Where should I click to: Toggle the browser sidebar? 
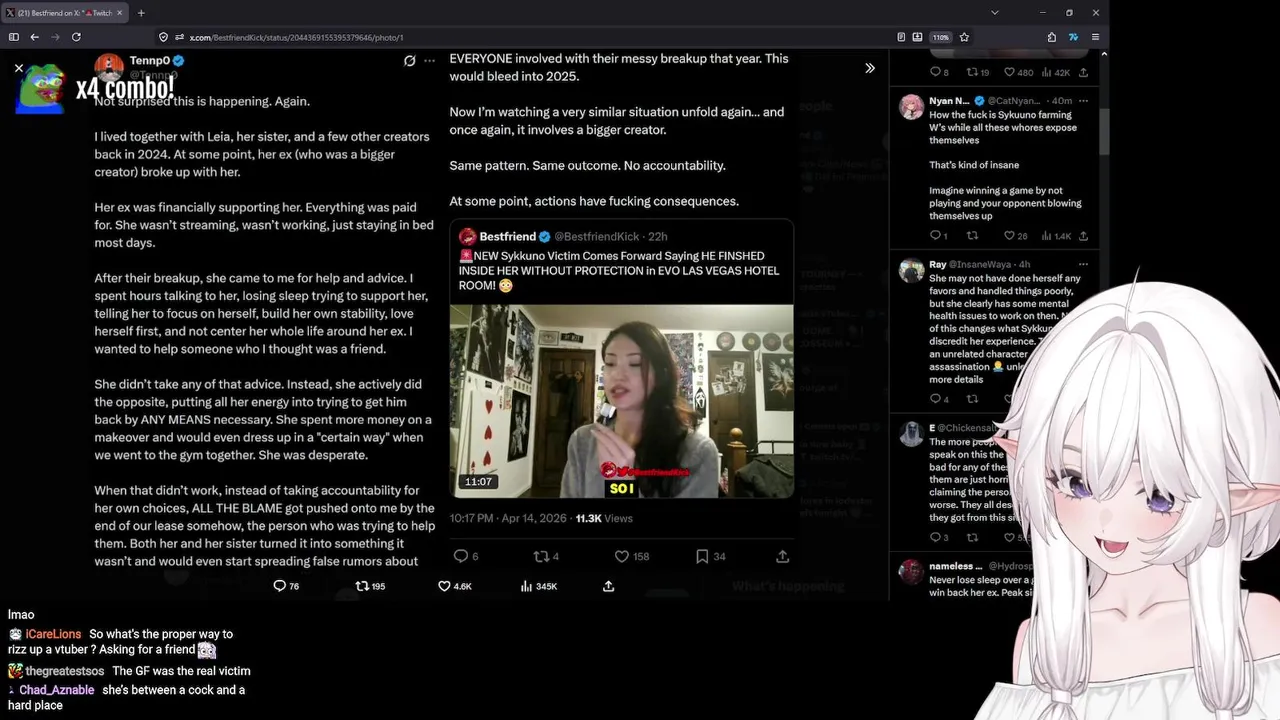pyautogui.click(x=13, y=37)
